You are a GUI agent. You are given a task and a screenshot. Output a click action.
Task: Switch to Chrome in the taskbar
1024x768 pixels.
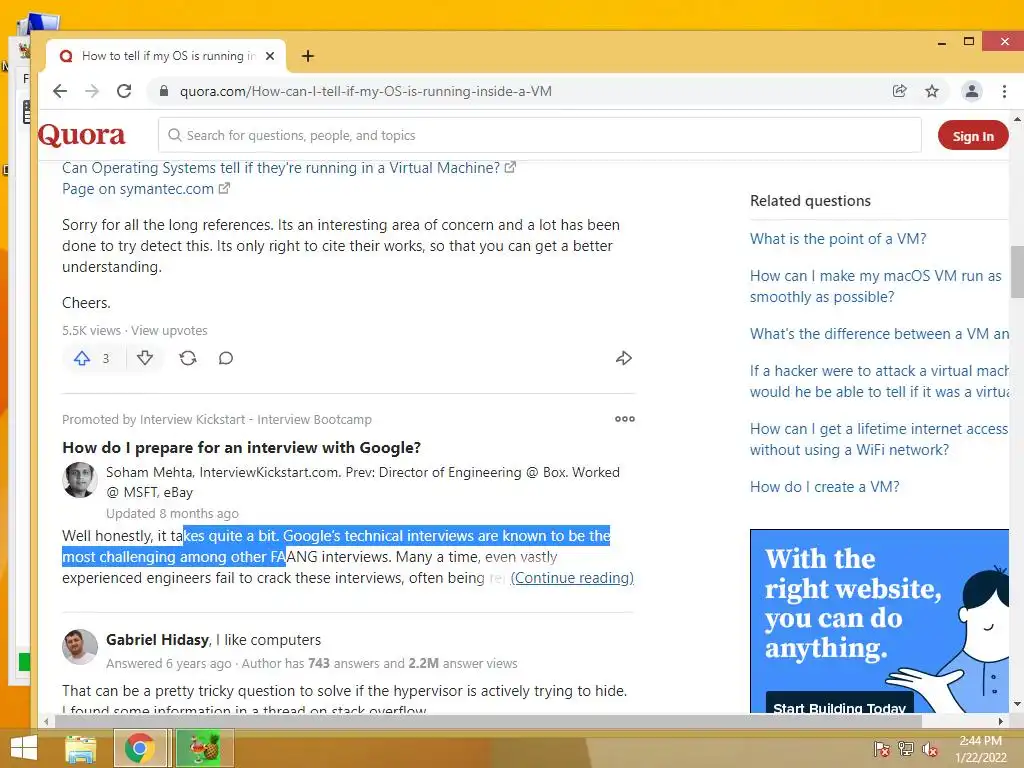click(x=140, y=748)
